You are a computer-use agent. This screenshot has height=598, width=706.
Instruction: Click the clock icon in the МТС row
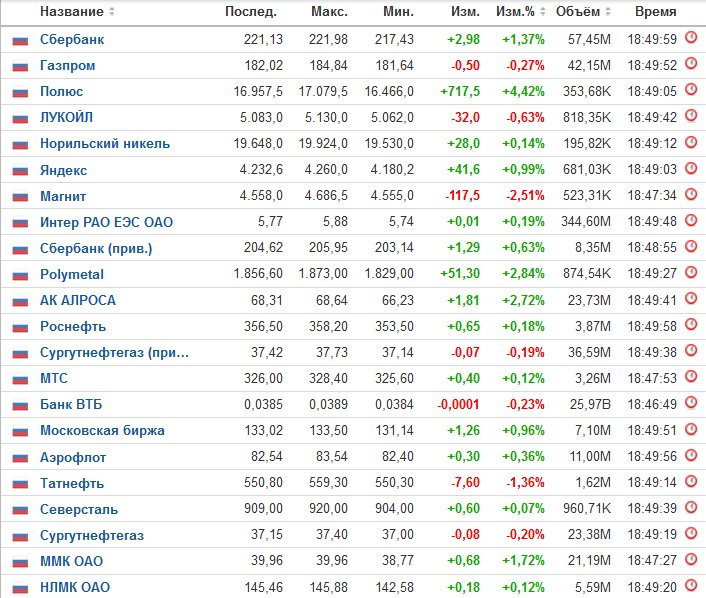(691, 376)
